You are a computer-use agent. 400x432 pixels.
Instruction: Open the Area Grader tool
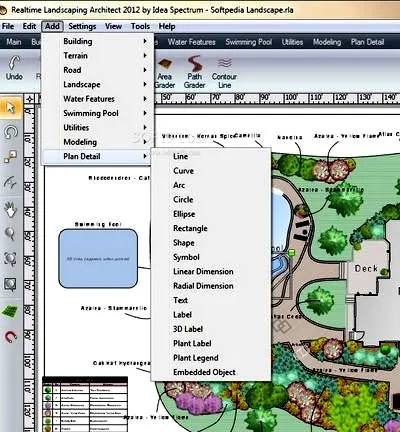pos(165,73)
